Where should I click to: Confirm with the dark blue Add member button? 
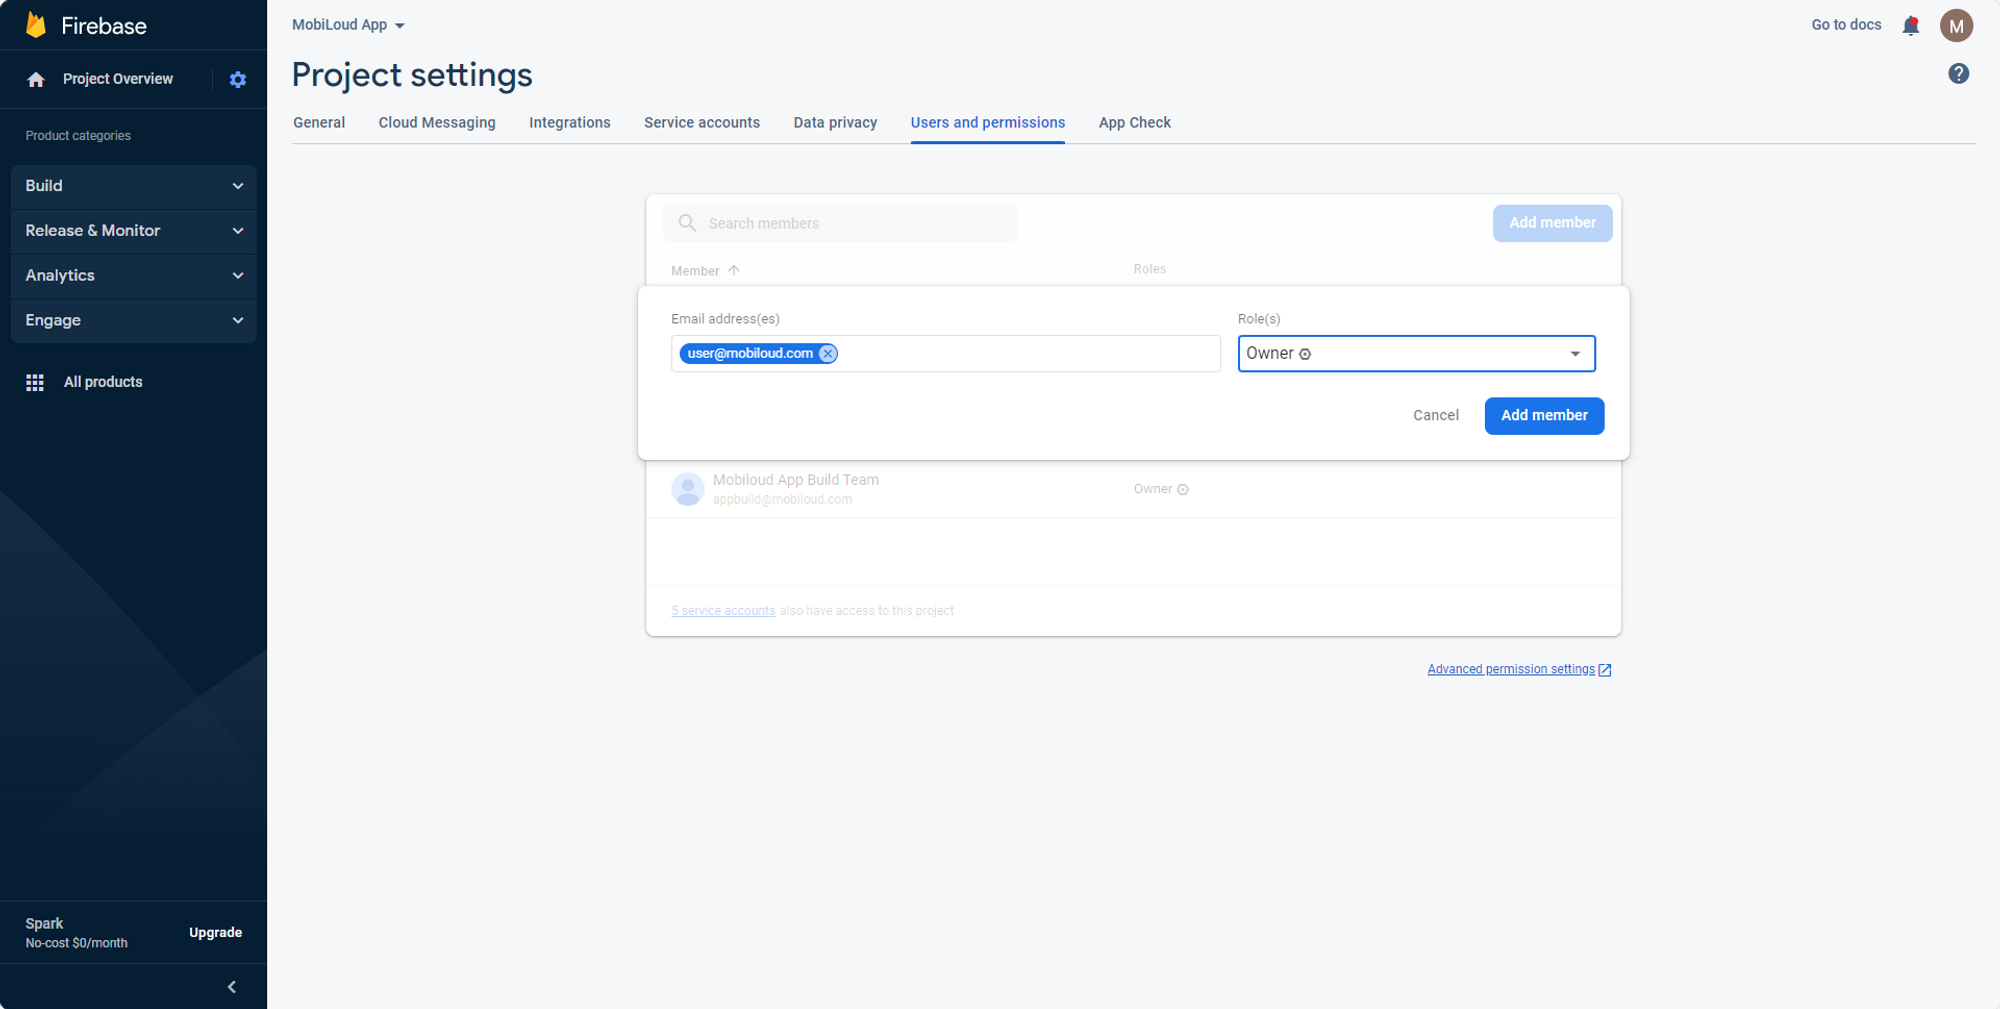[1544, 416]
